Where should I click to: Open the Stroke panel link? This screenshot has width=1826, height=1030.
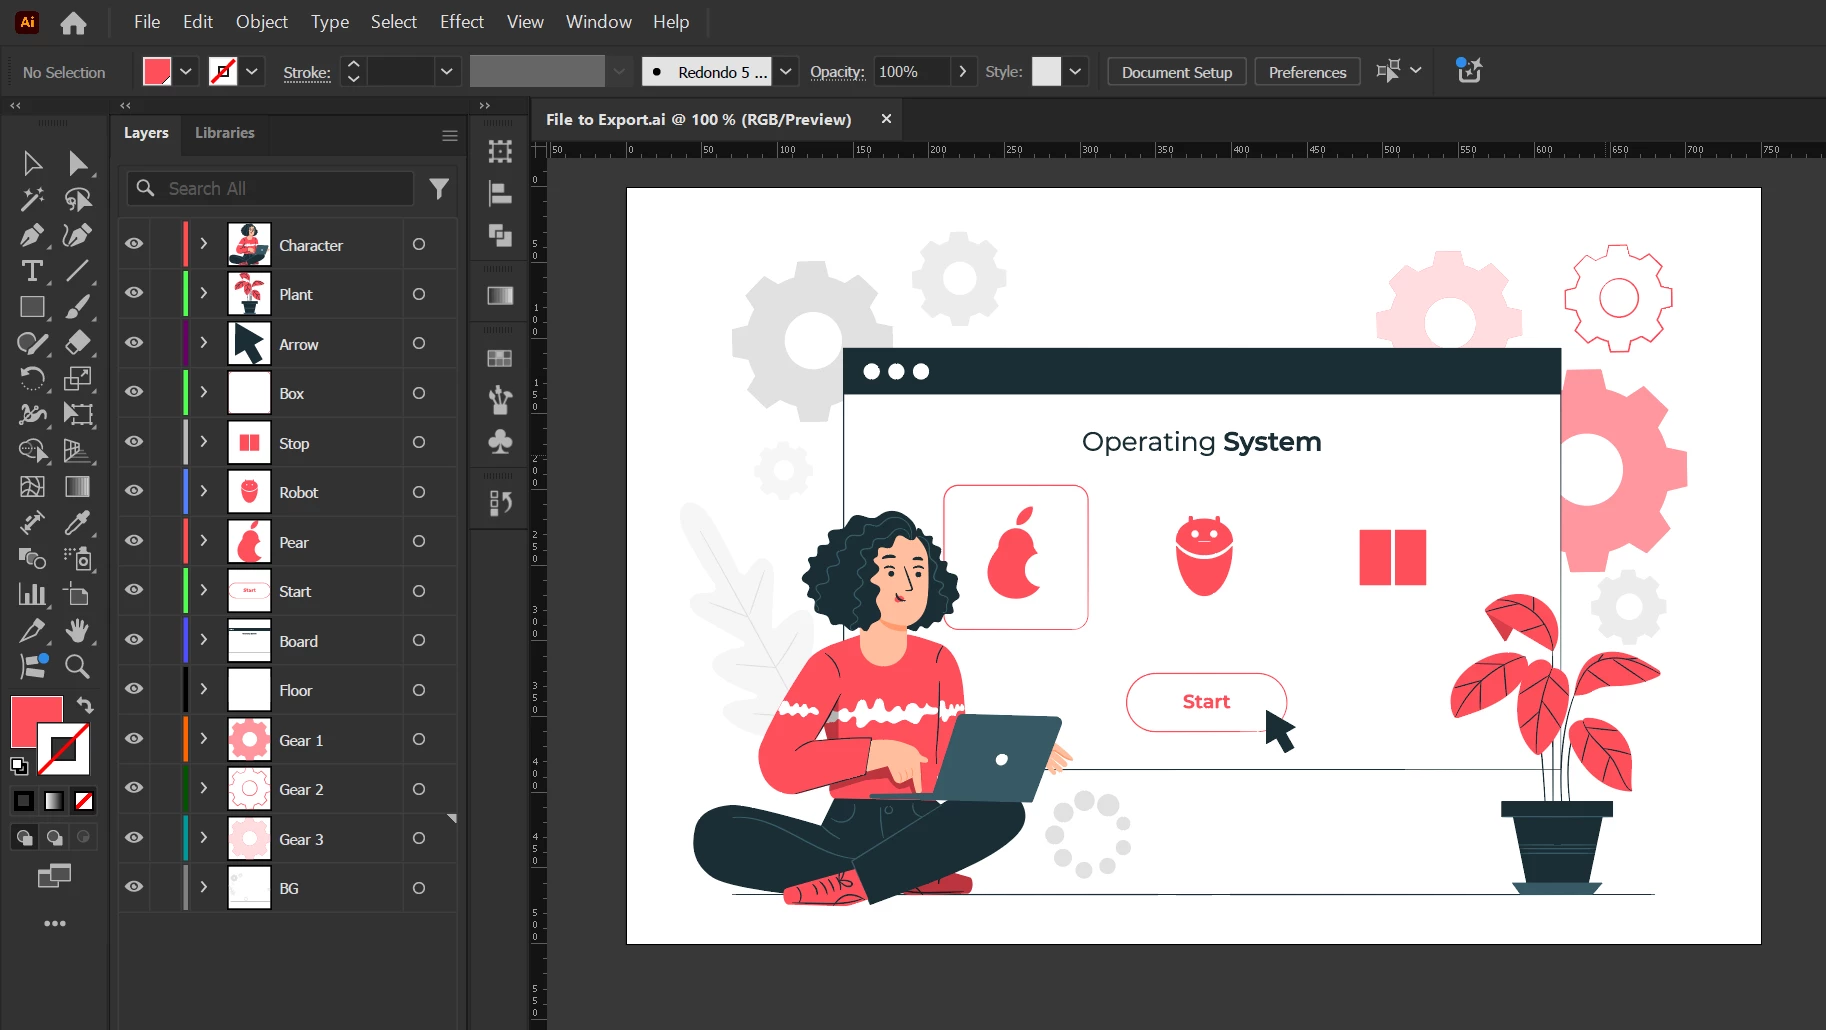click(307, 73)
